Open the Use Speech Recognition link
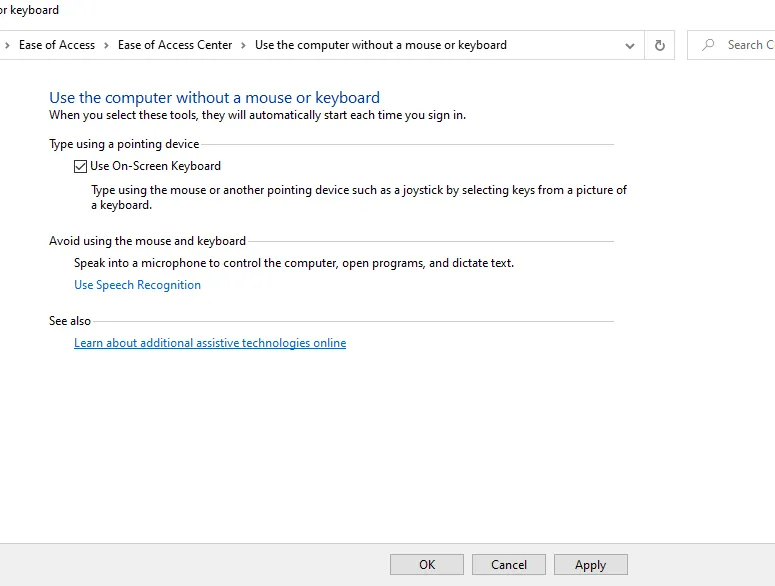 coord(137,285)
